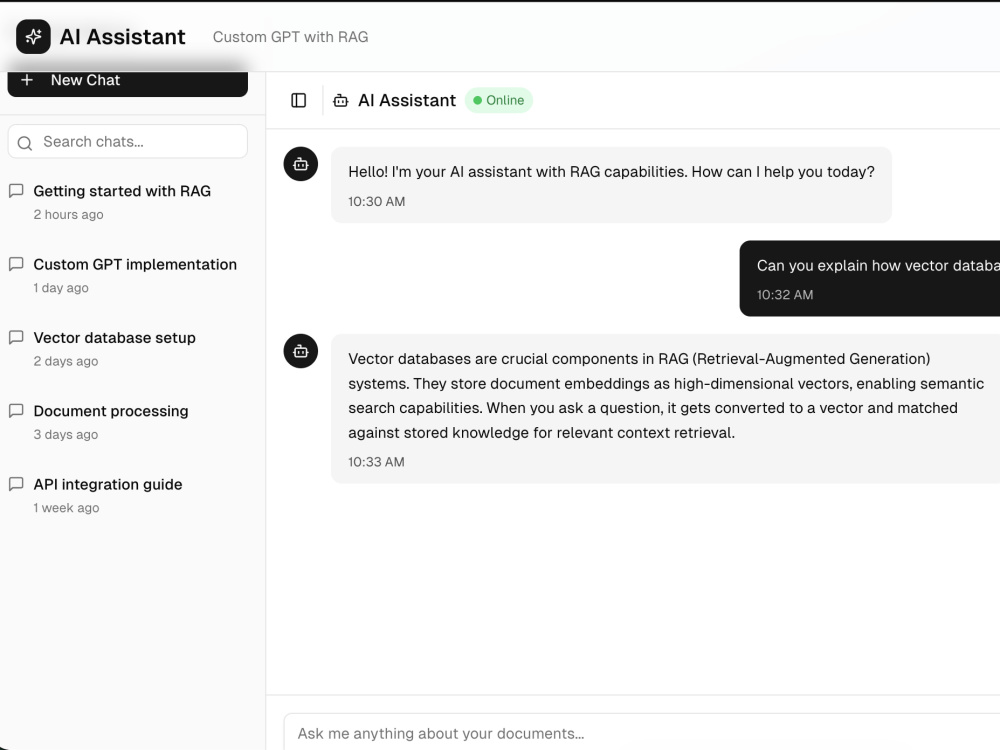Click the Vector databases reply text
The height and width of the screenshot is (750, 1000).
(666, 395)
